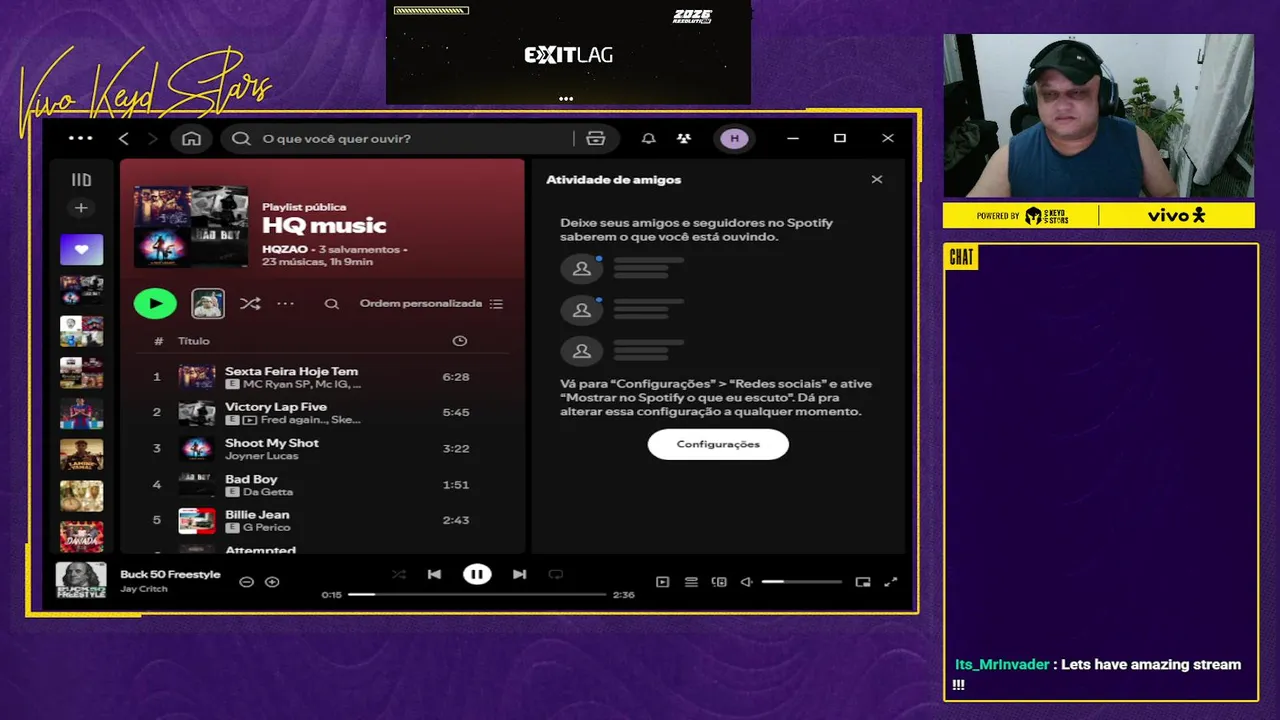Pause the current song
The width and height of the screenshot is (1280, 720).
coord(477,574)
